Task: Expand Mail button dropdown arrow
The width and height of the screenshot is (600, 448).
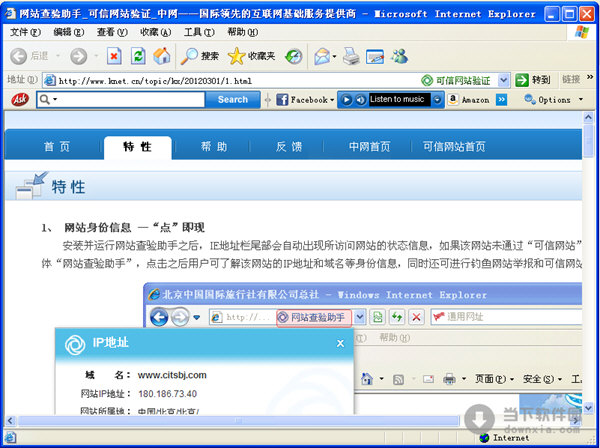Action: point(334,57)
